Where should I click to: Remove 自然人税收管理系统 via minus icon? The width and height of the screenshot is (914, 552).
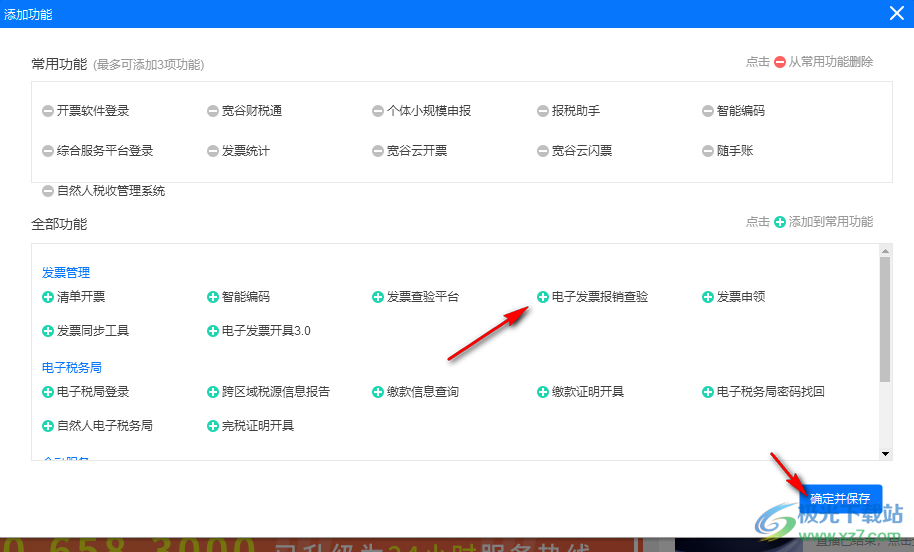click(48, 191)
